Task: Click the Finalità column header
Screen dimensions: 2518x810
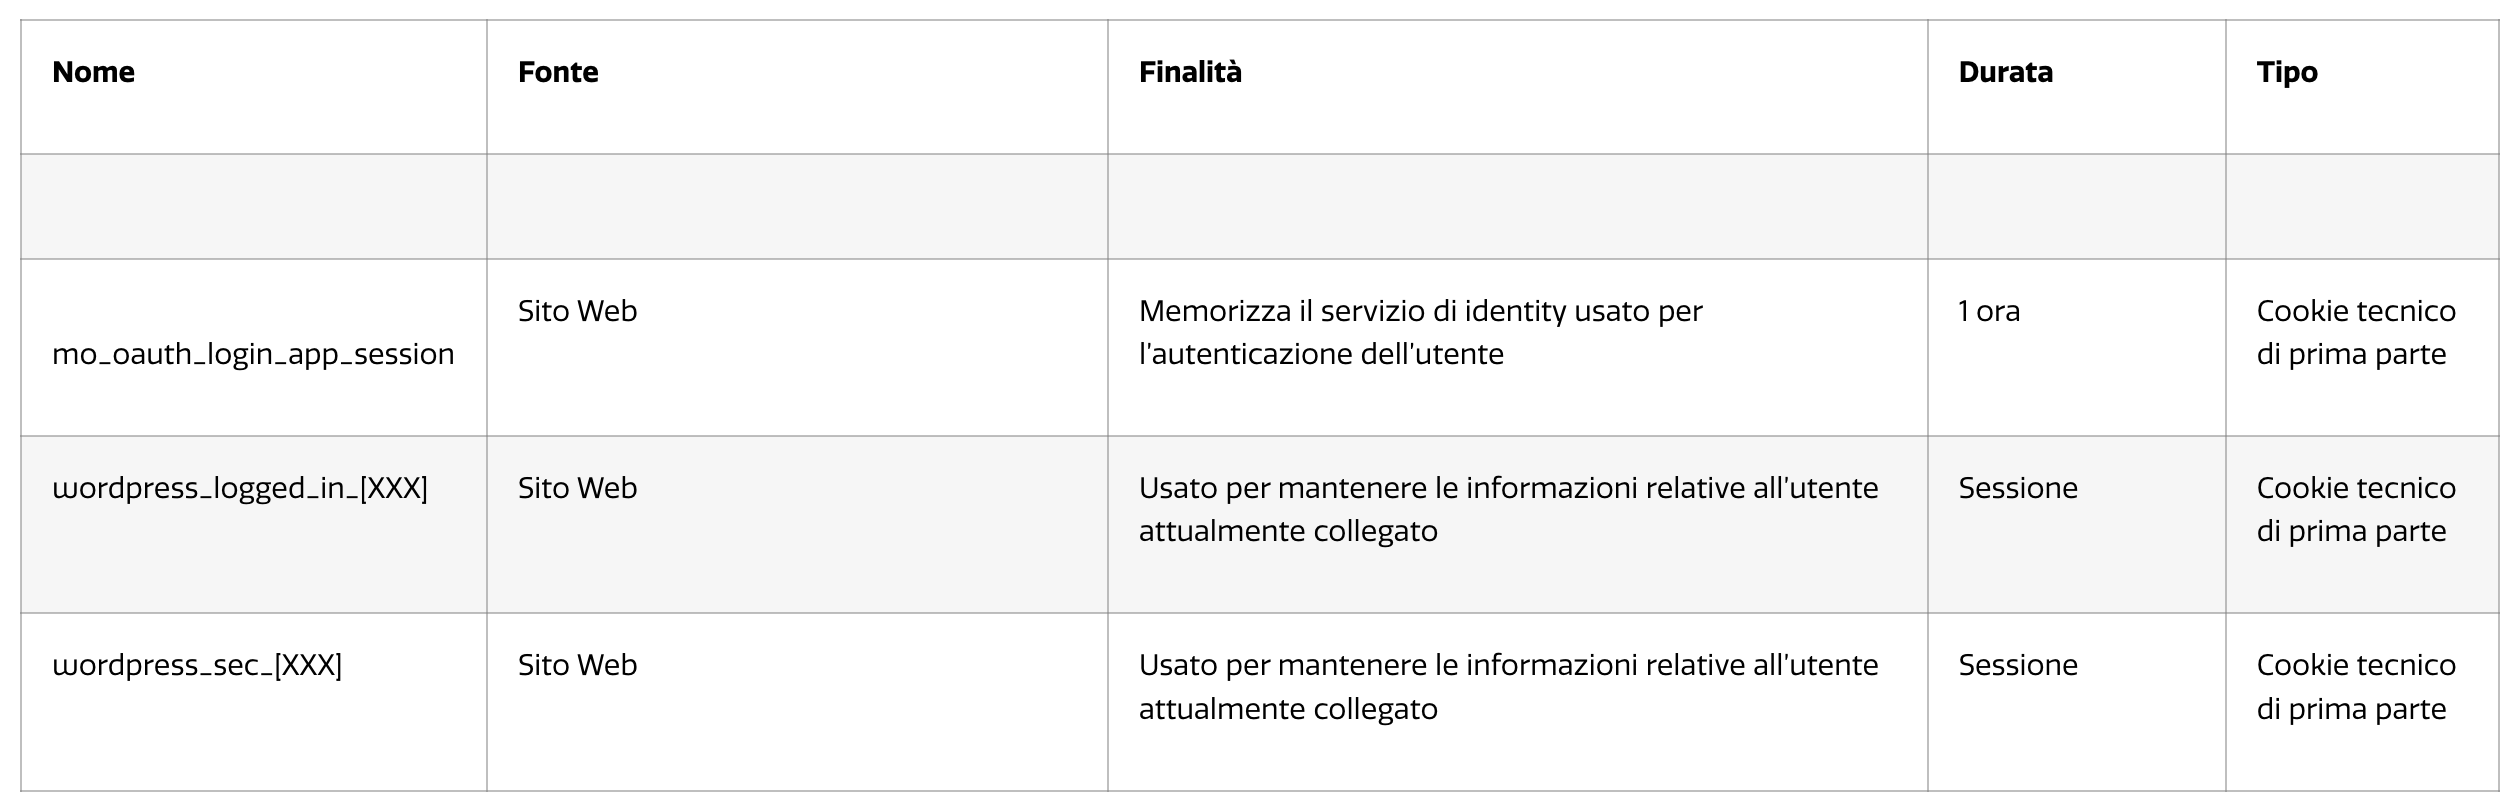Action: click(x=1190, y=72)
